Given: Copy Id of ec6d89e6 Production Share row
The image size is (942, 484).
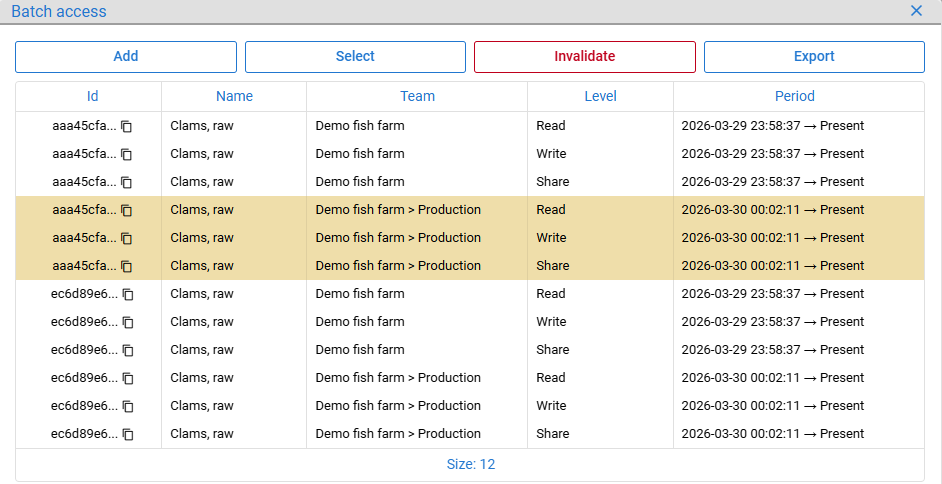Looking at the screenshot, I should pyautogui.click(x=128, y=434).
